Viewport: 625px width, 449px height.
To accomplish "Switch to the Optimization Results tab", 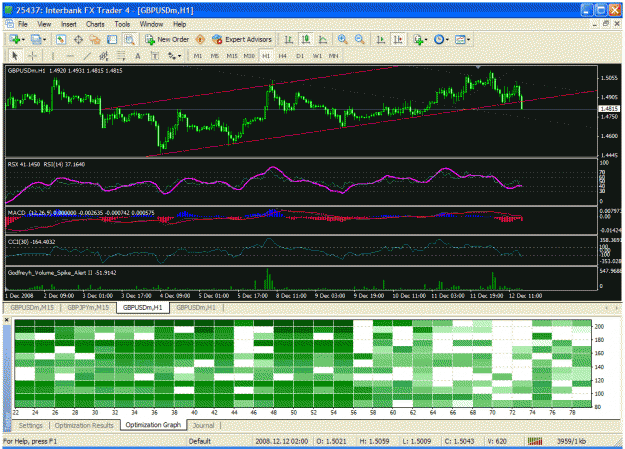I will coord(84,425).
